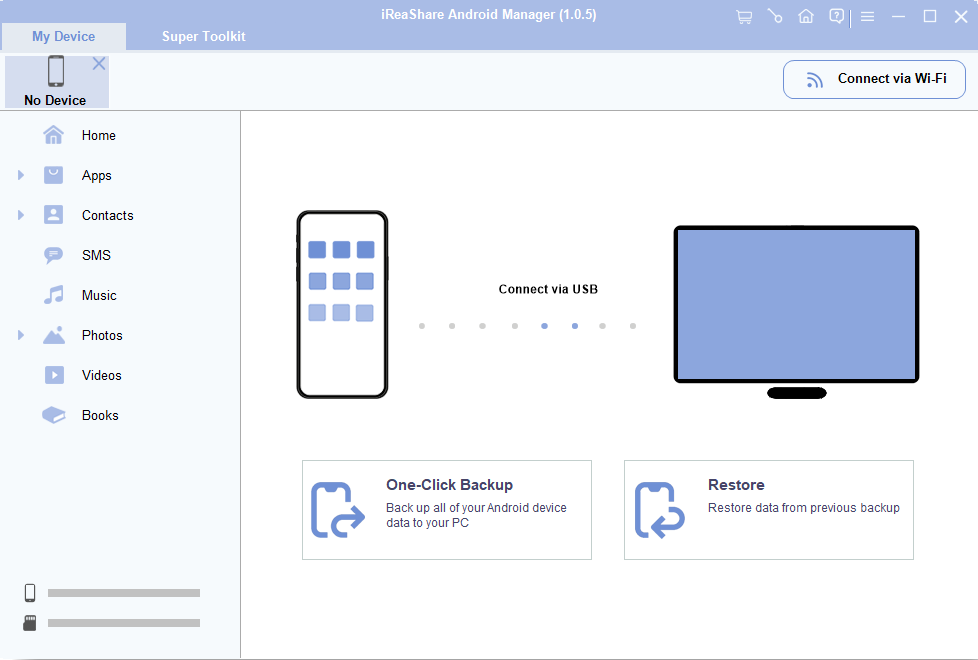Image resolution: width=978 pixels, height=660 pixels.
Task: Open the hamburger menu icon
Action: pyautogui.click(x=868, y=17)
